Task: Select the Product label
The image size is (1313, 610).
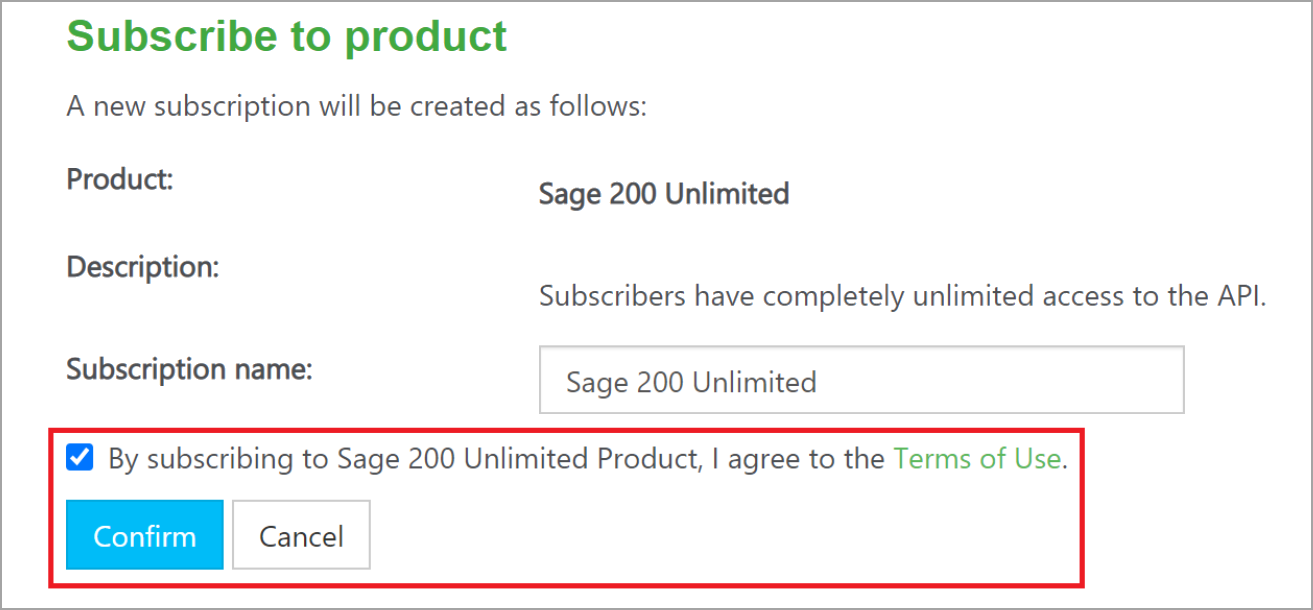Action: coord(119,179)
